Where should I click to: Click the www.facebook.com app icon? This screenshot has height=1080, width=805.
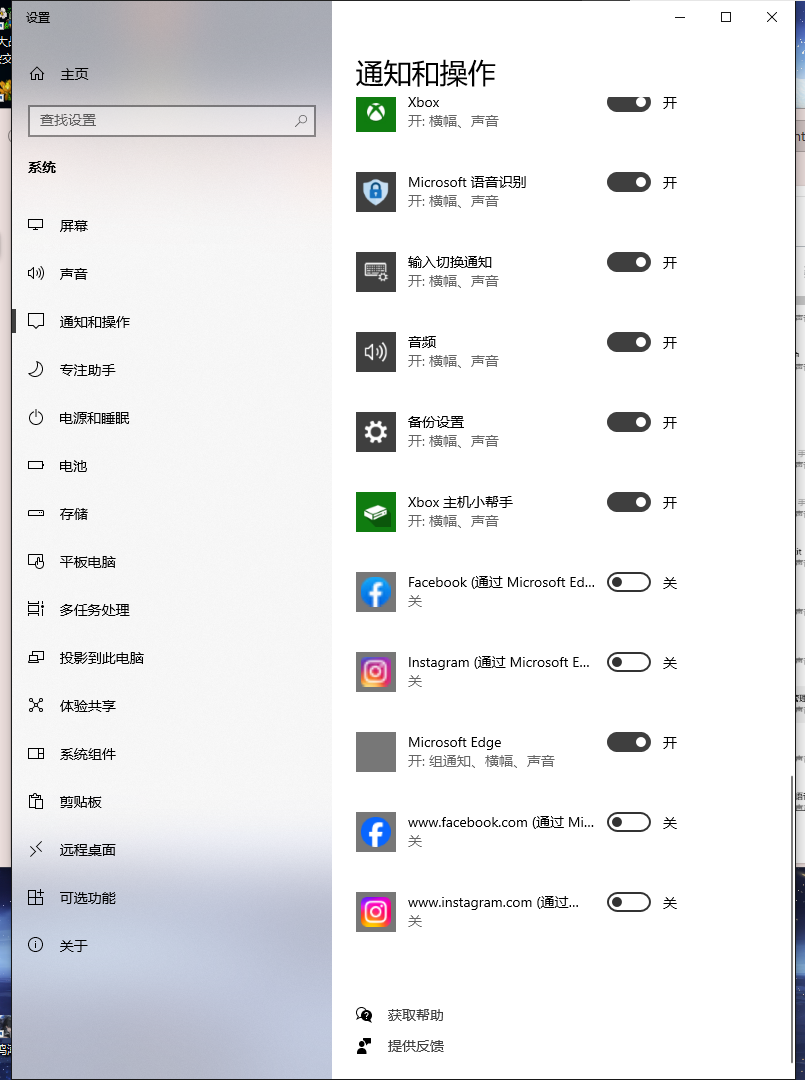(x=376, y=831)
